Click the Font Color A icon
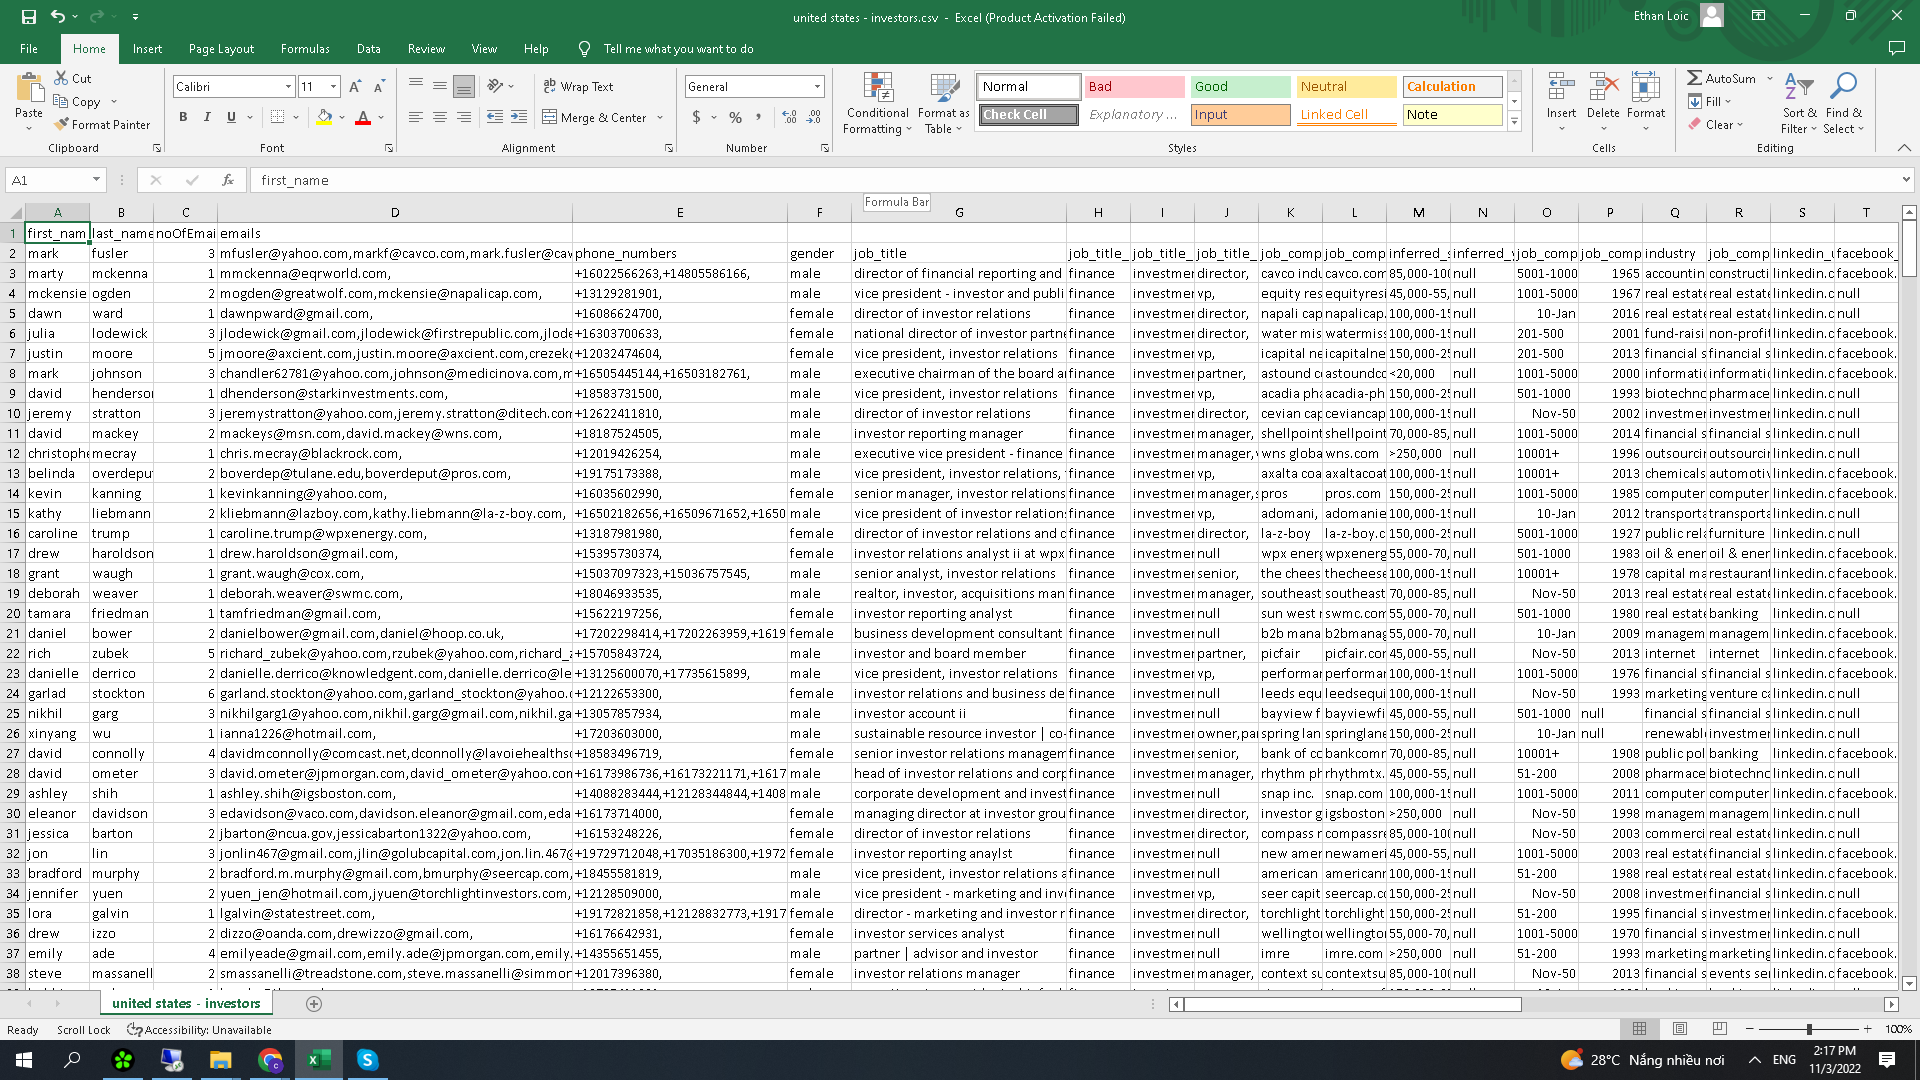This screenshot has width=1920, height=1080. (363, 117)
